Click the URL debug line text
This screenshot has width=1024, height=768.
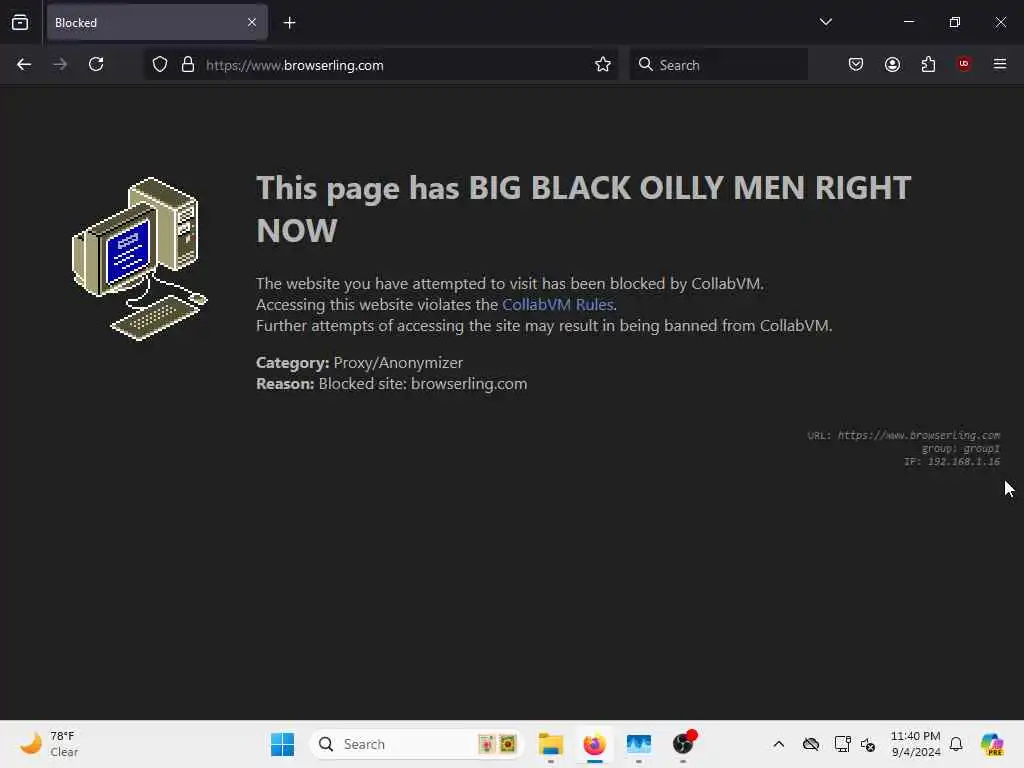[x=903, y=435]
